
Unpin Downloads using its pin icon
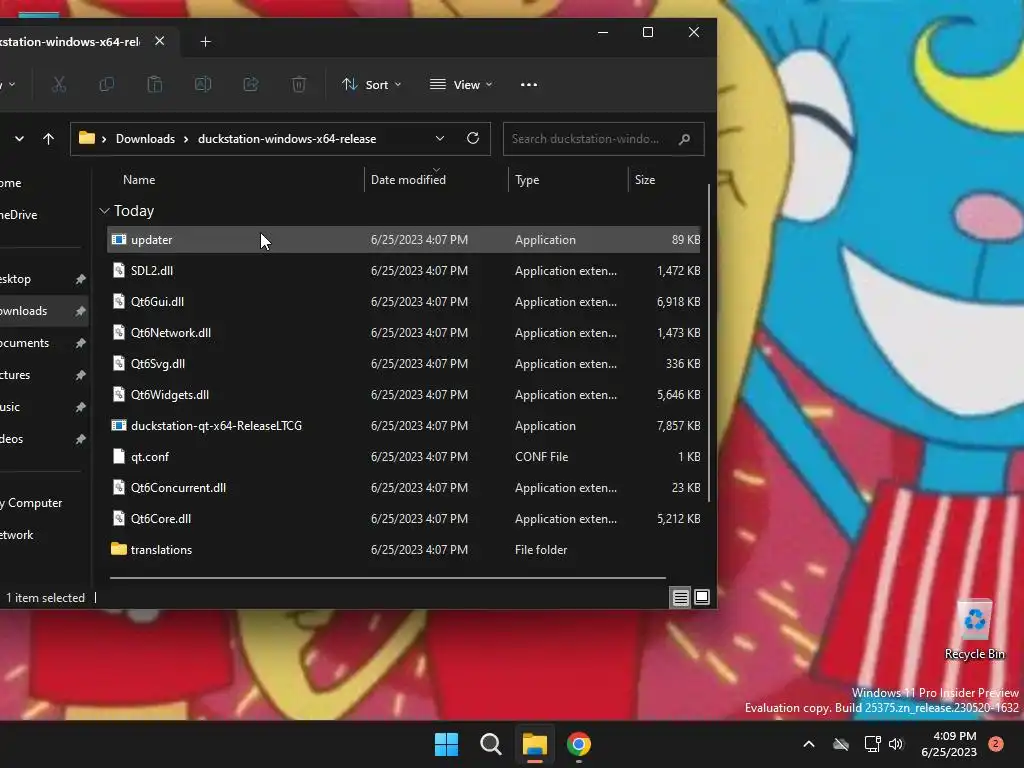(x=80, y=312)
